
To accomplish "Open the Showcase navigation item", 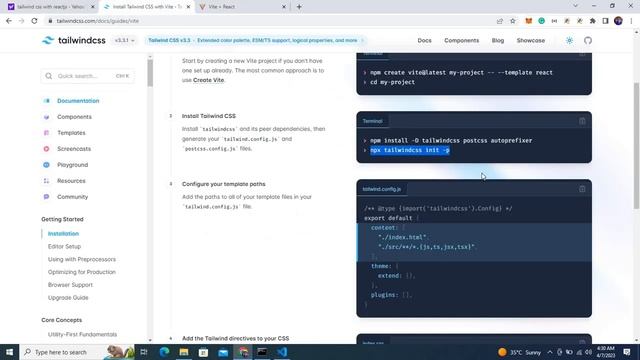I will pyautogui.click(x=531, y=40).
